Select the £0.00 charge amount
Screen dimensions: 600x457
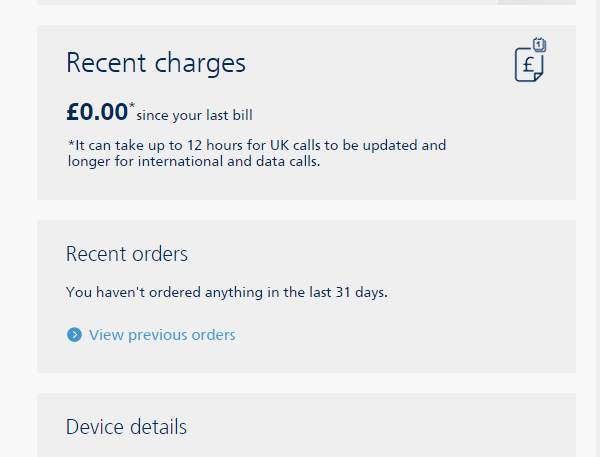tap(97, 111)
